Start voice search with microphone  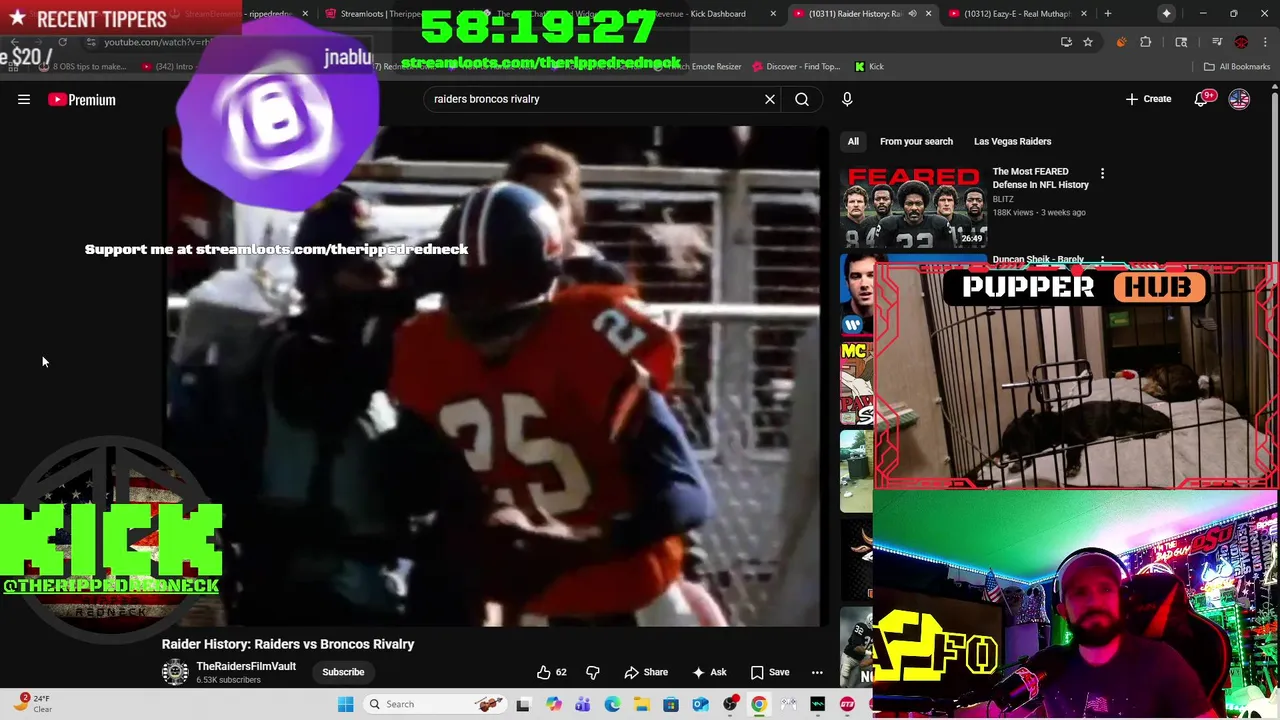[847, 99]
